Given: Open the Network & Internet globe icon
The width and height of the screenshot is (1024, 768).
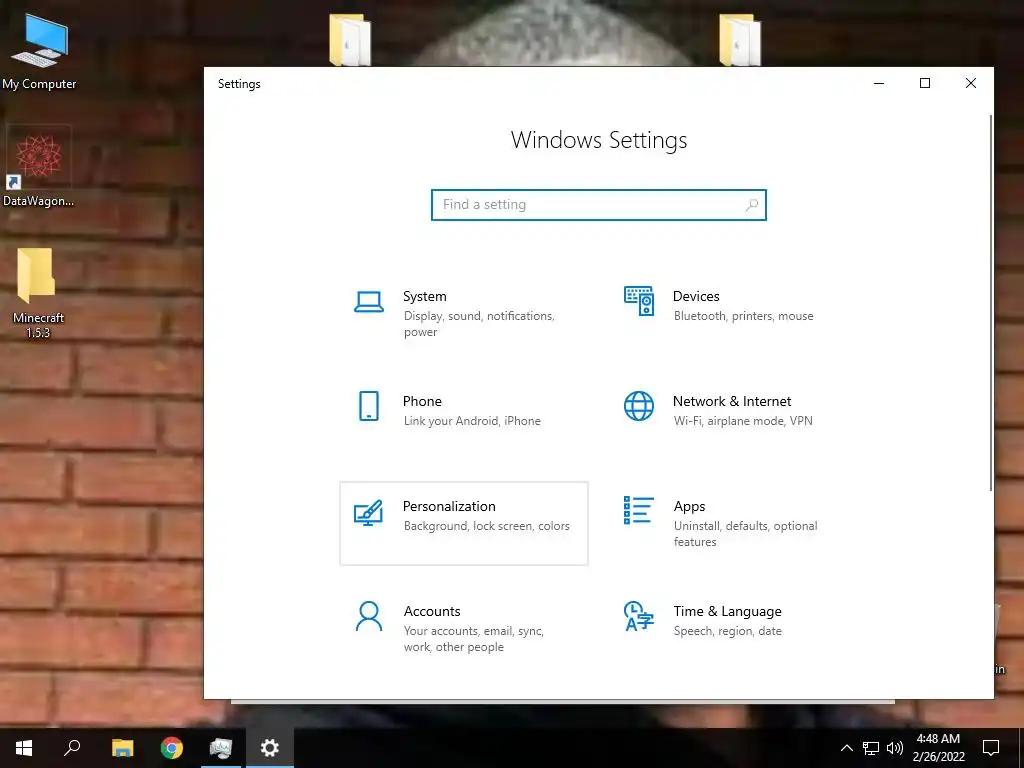Looking at the screenshot, I should tap(639, 406).
